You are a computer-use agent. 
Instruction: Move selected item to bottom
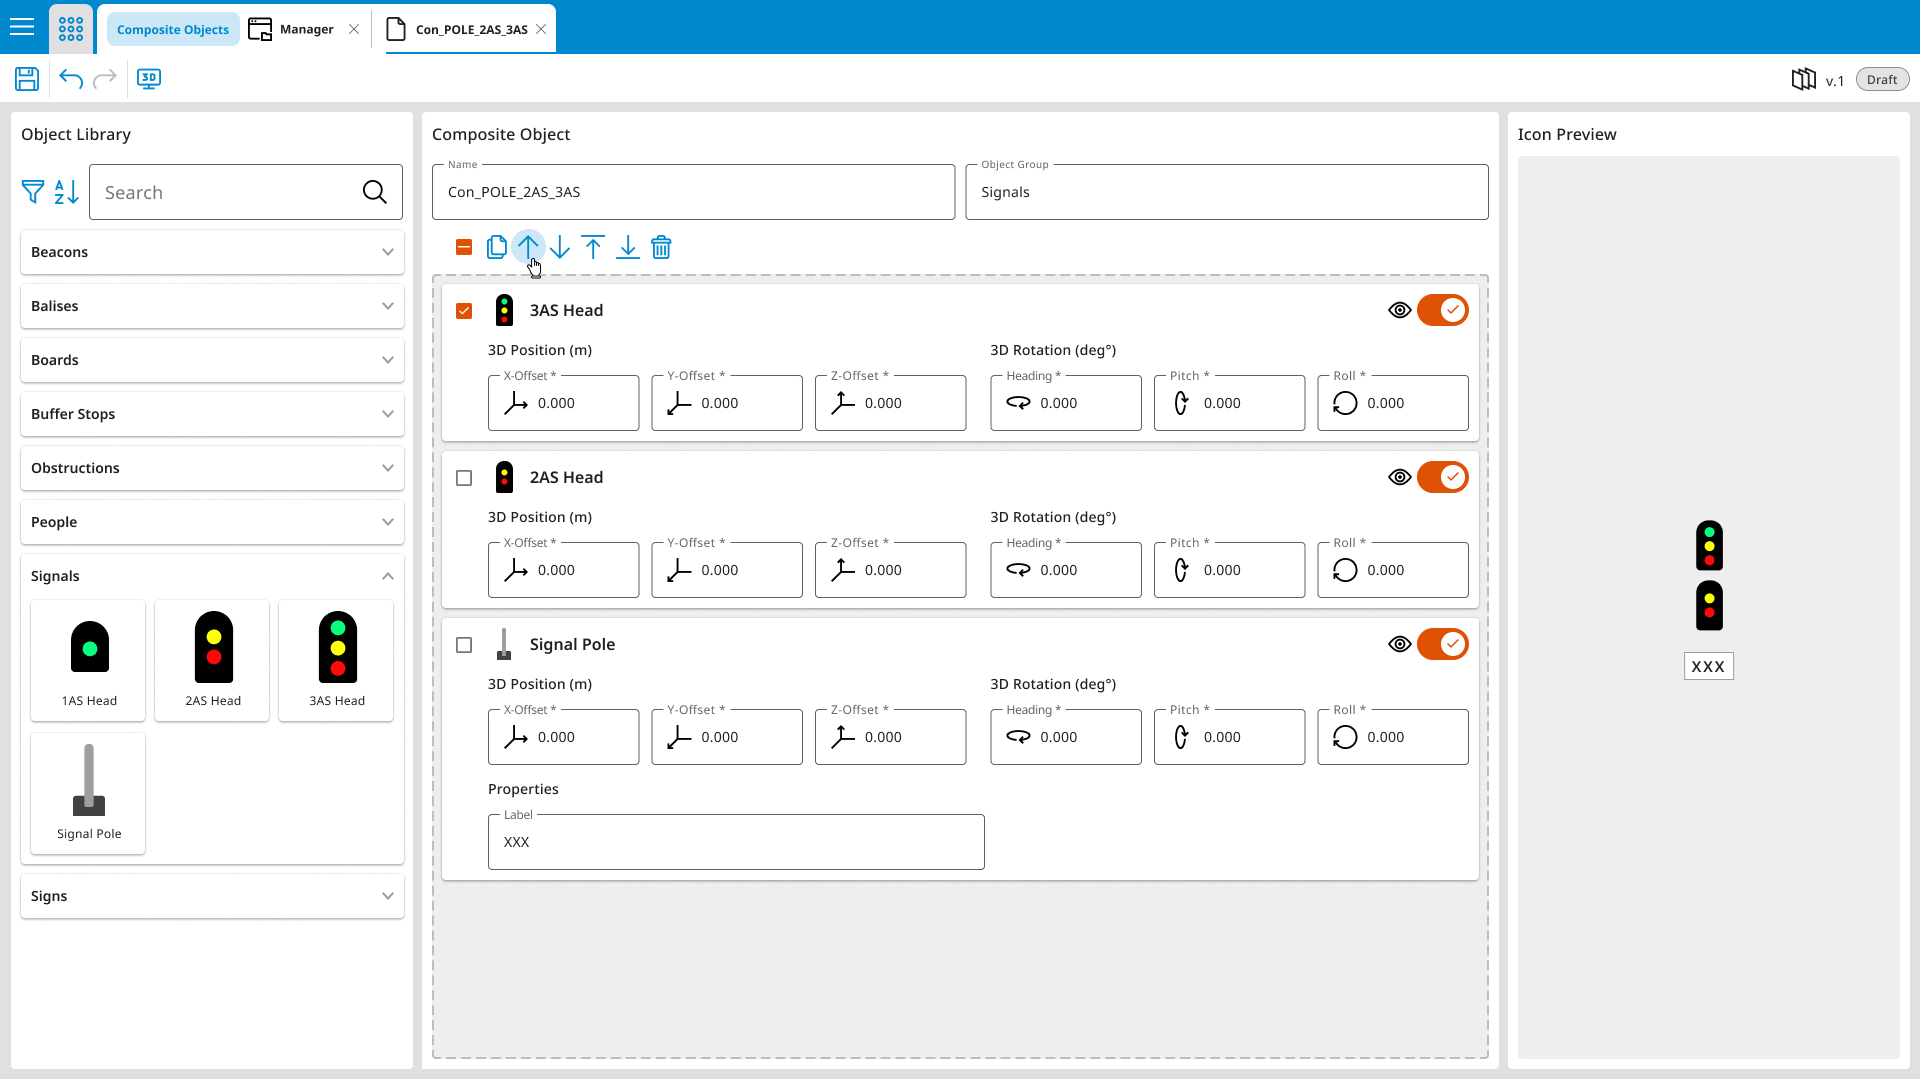pos(627,248)
